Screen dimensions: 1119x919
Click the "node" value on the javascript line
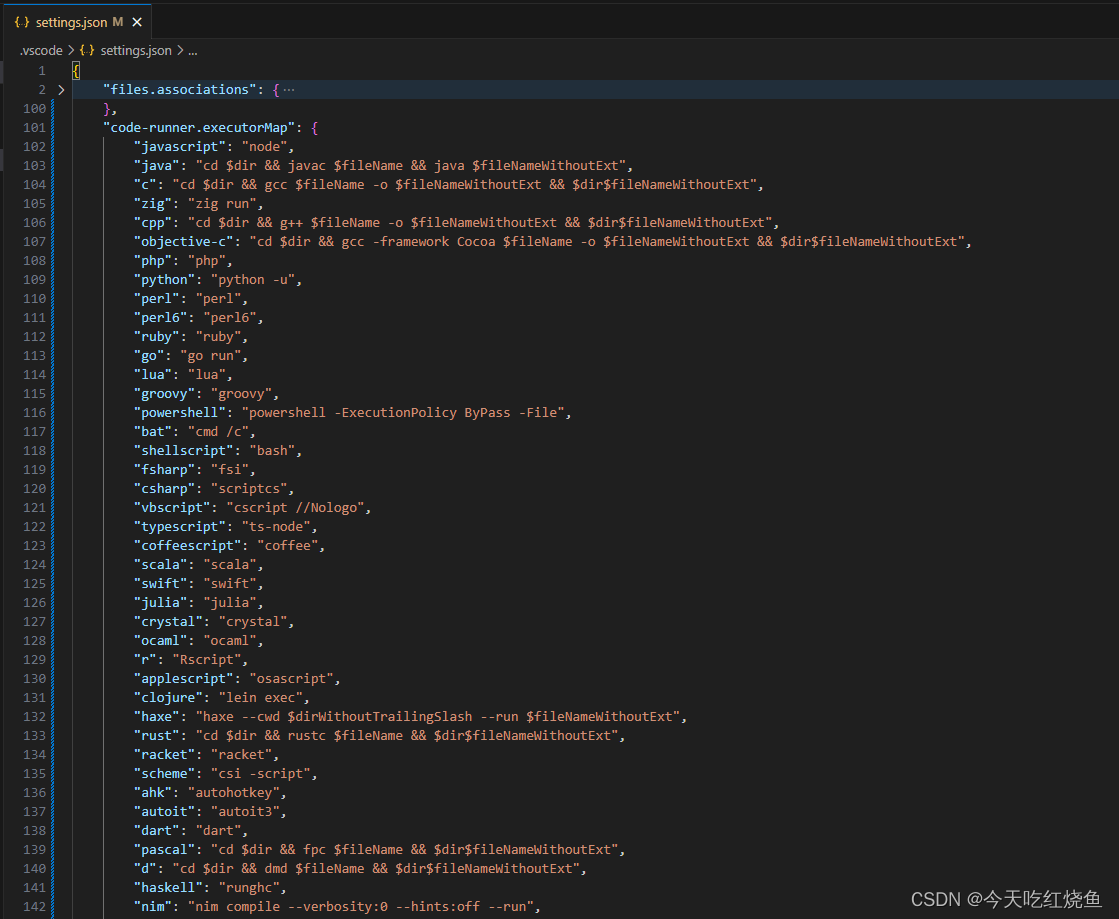(263, 146)
